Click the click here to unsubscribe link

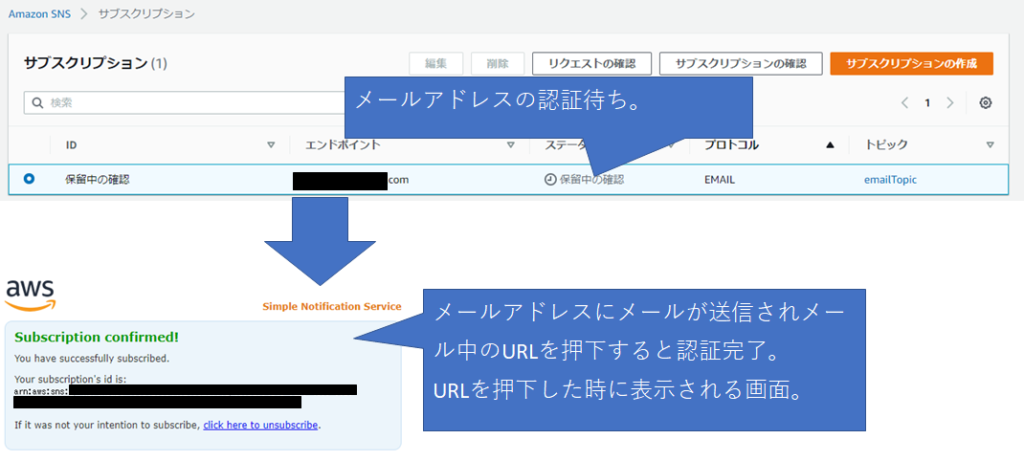pyautogui.click(x=261, y=425)
